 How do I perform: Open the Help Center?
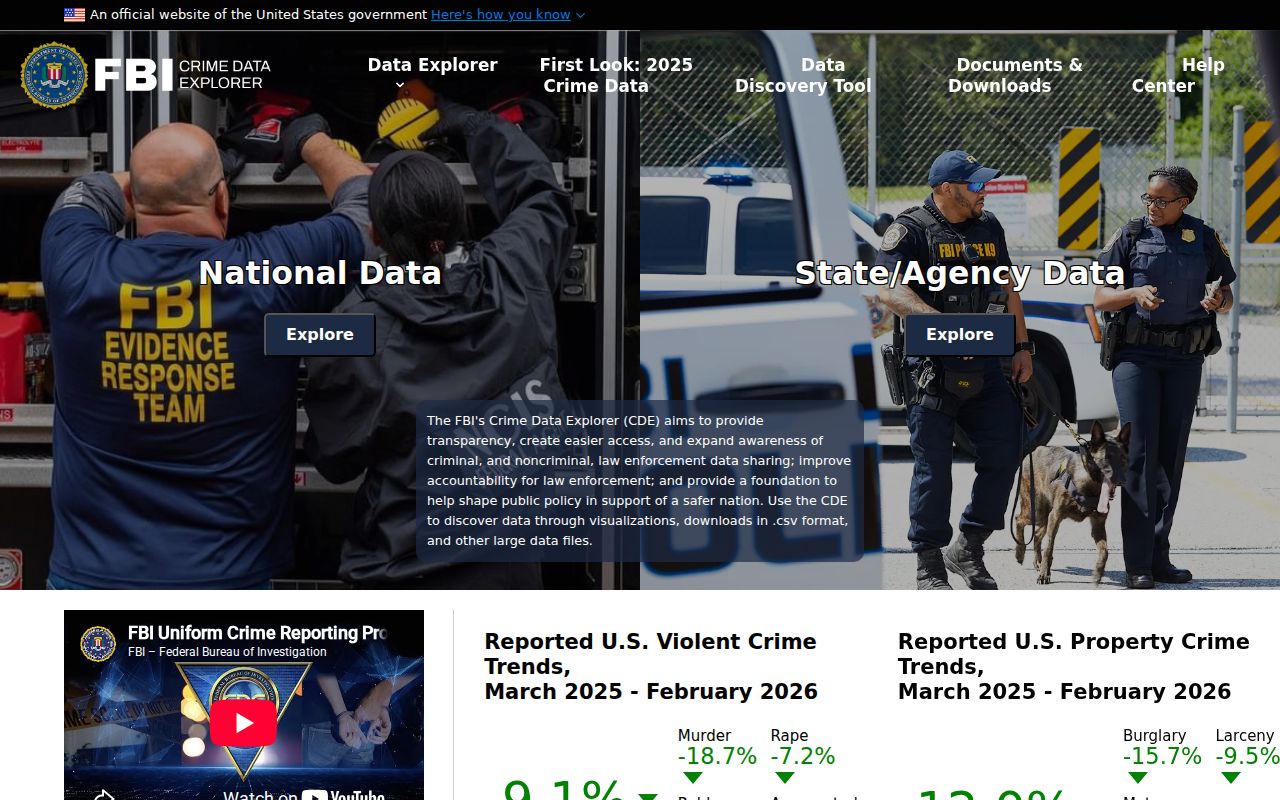tap(1178, 75)
